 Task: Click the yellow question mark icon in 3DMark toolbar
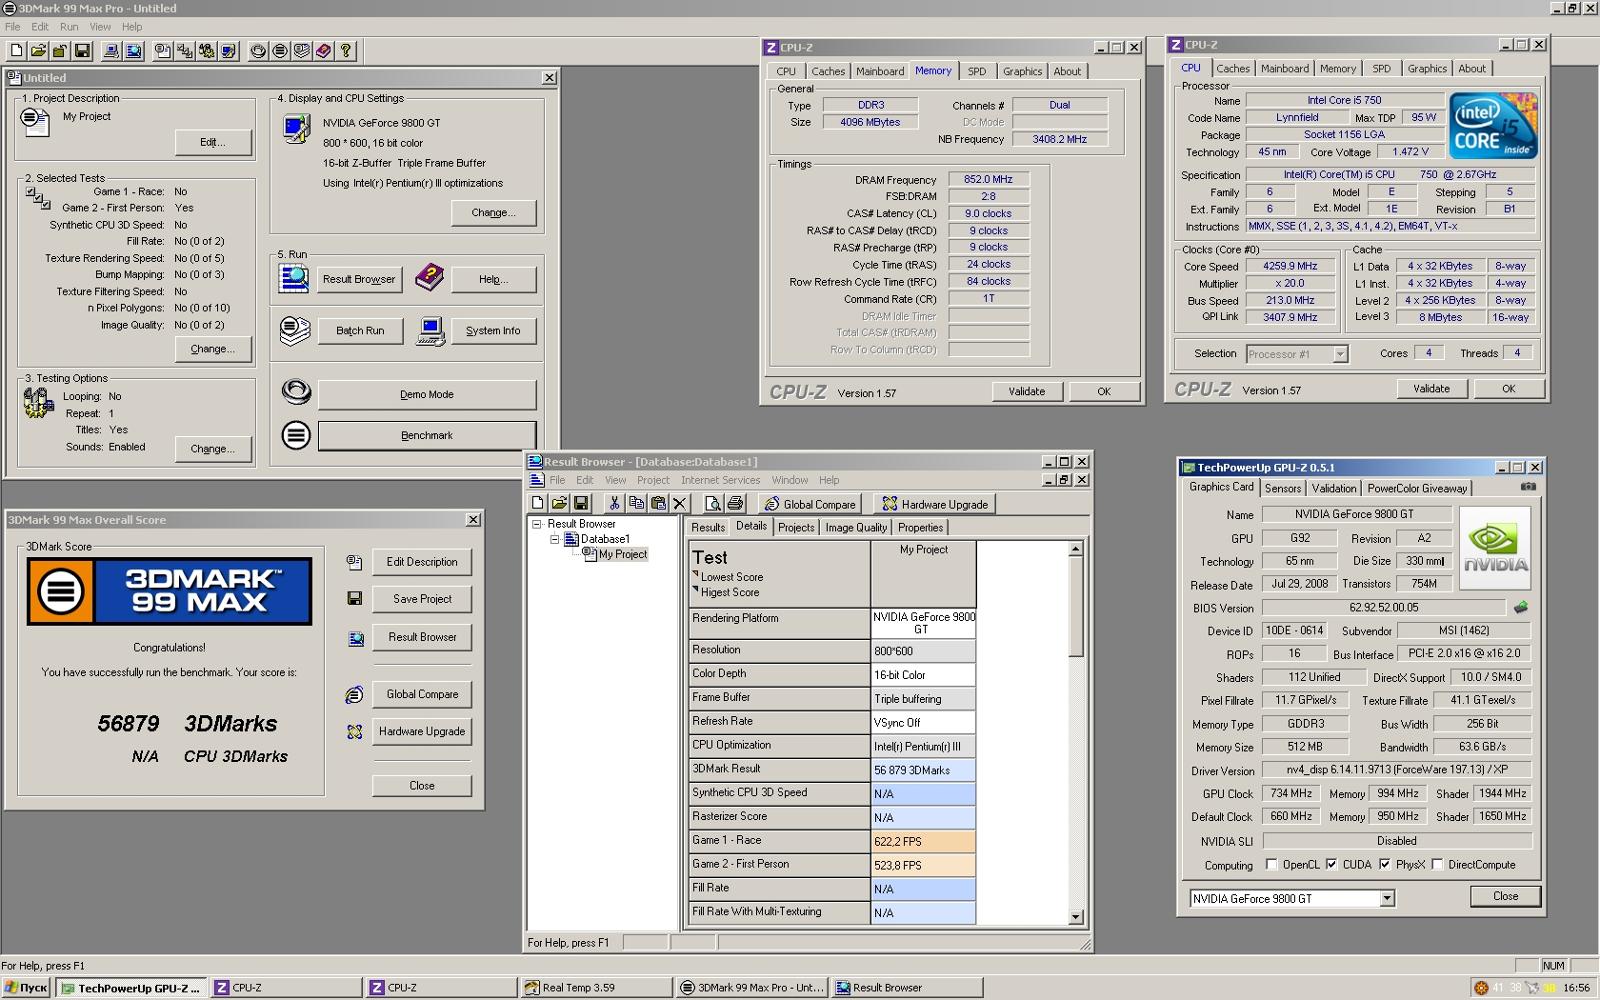345,51
